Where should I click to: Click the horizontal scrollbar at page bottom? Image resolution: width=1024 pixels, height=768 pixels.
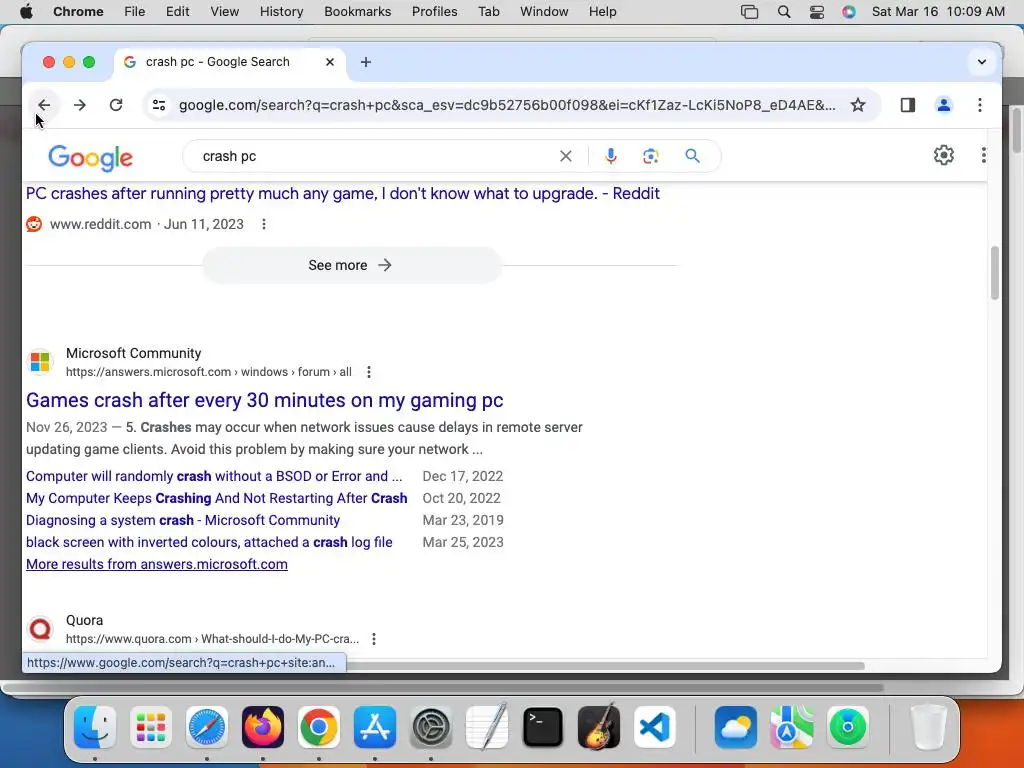pos(606,666)
